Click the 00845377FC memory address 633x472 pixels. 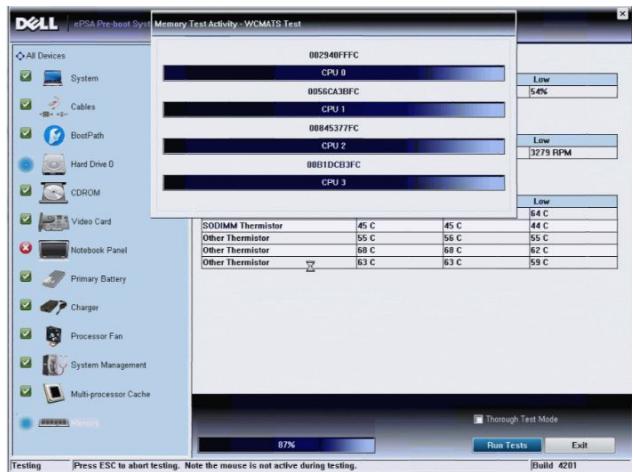tap(334, 128)
